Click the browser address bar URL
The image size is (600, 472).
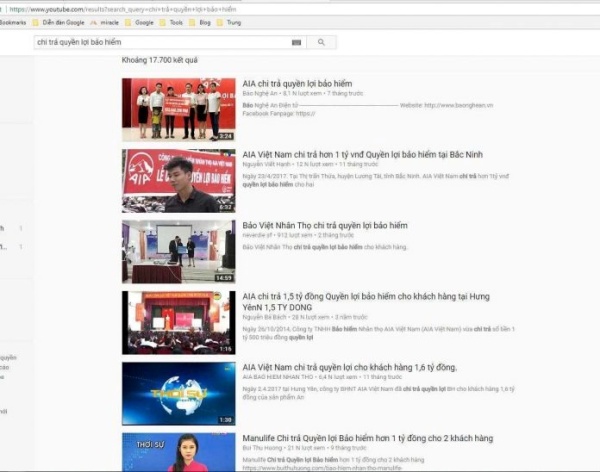click(123, 9)
